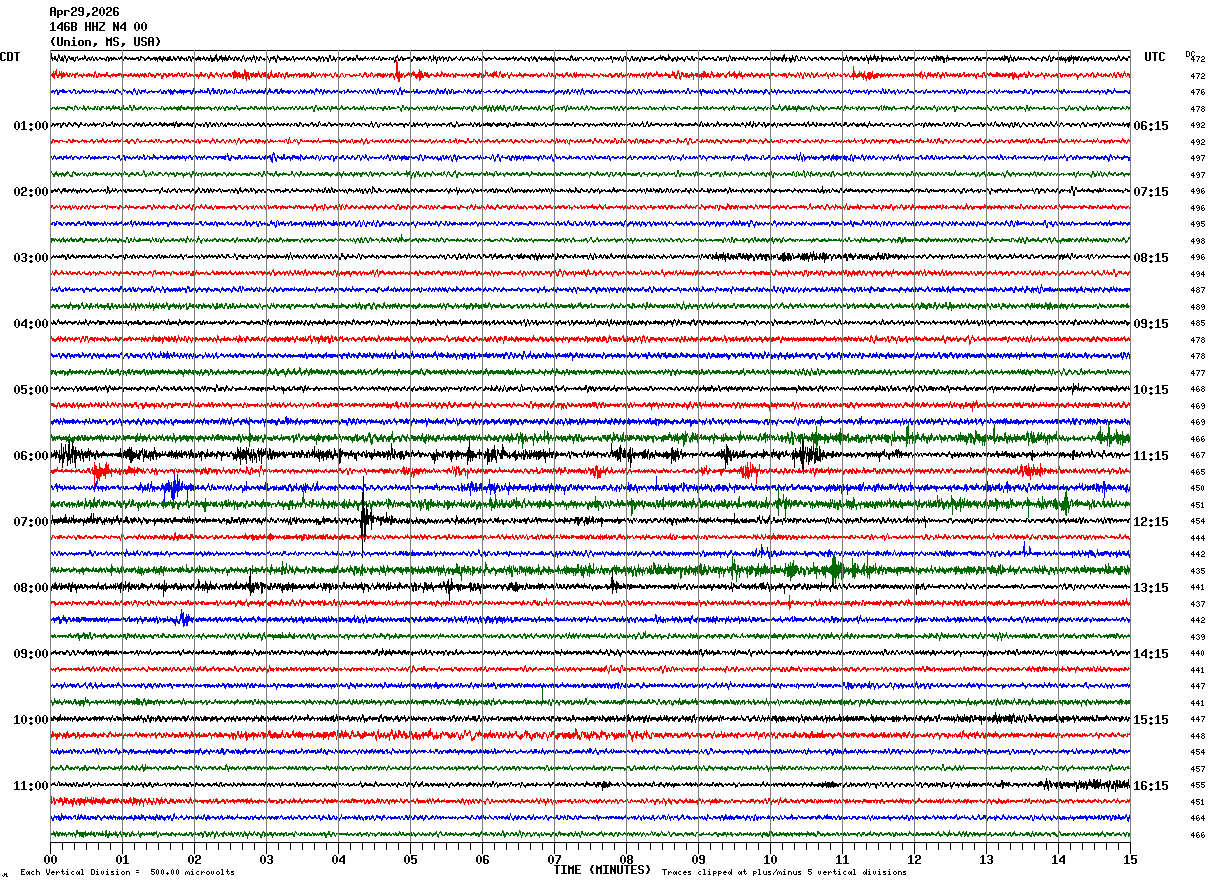Click DC offset value 489
Screen dimensions: 1210x886
click(1197, 307)
